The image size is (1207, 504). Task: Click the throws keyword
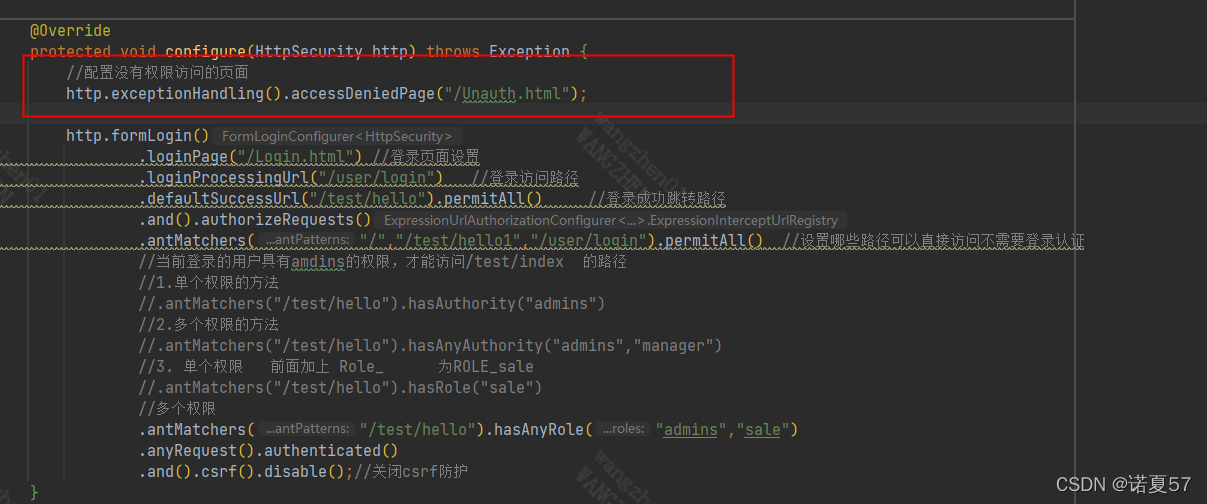click(453, 52)
